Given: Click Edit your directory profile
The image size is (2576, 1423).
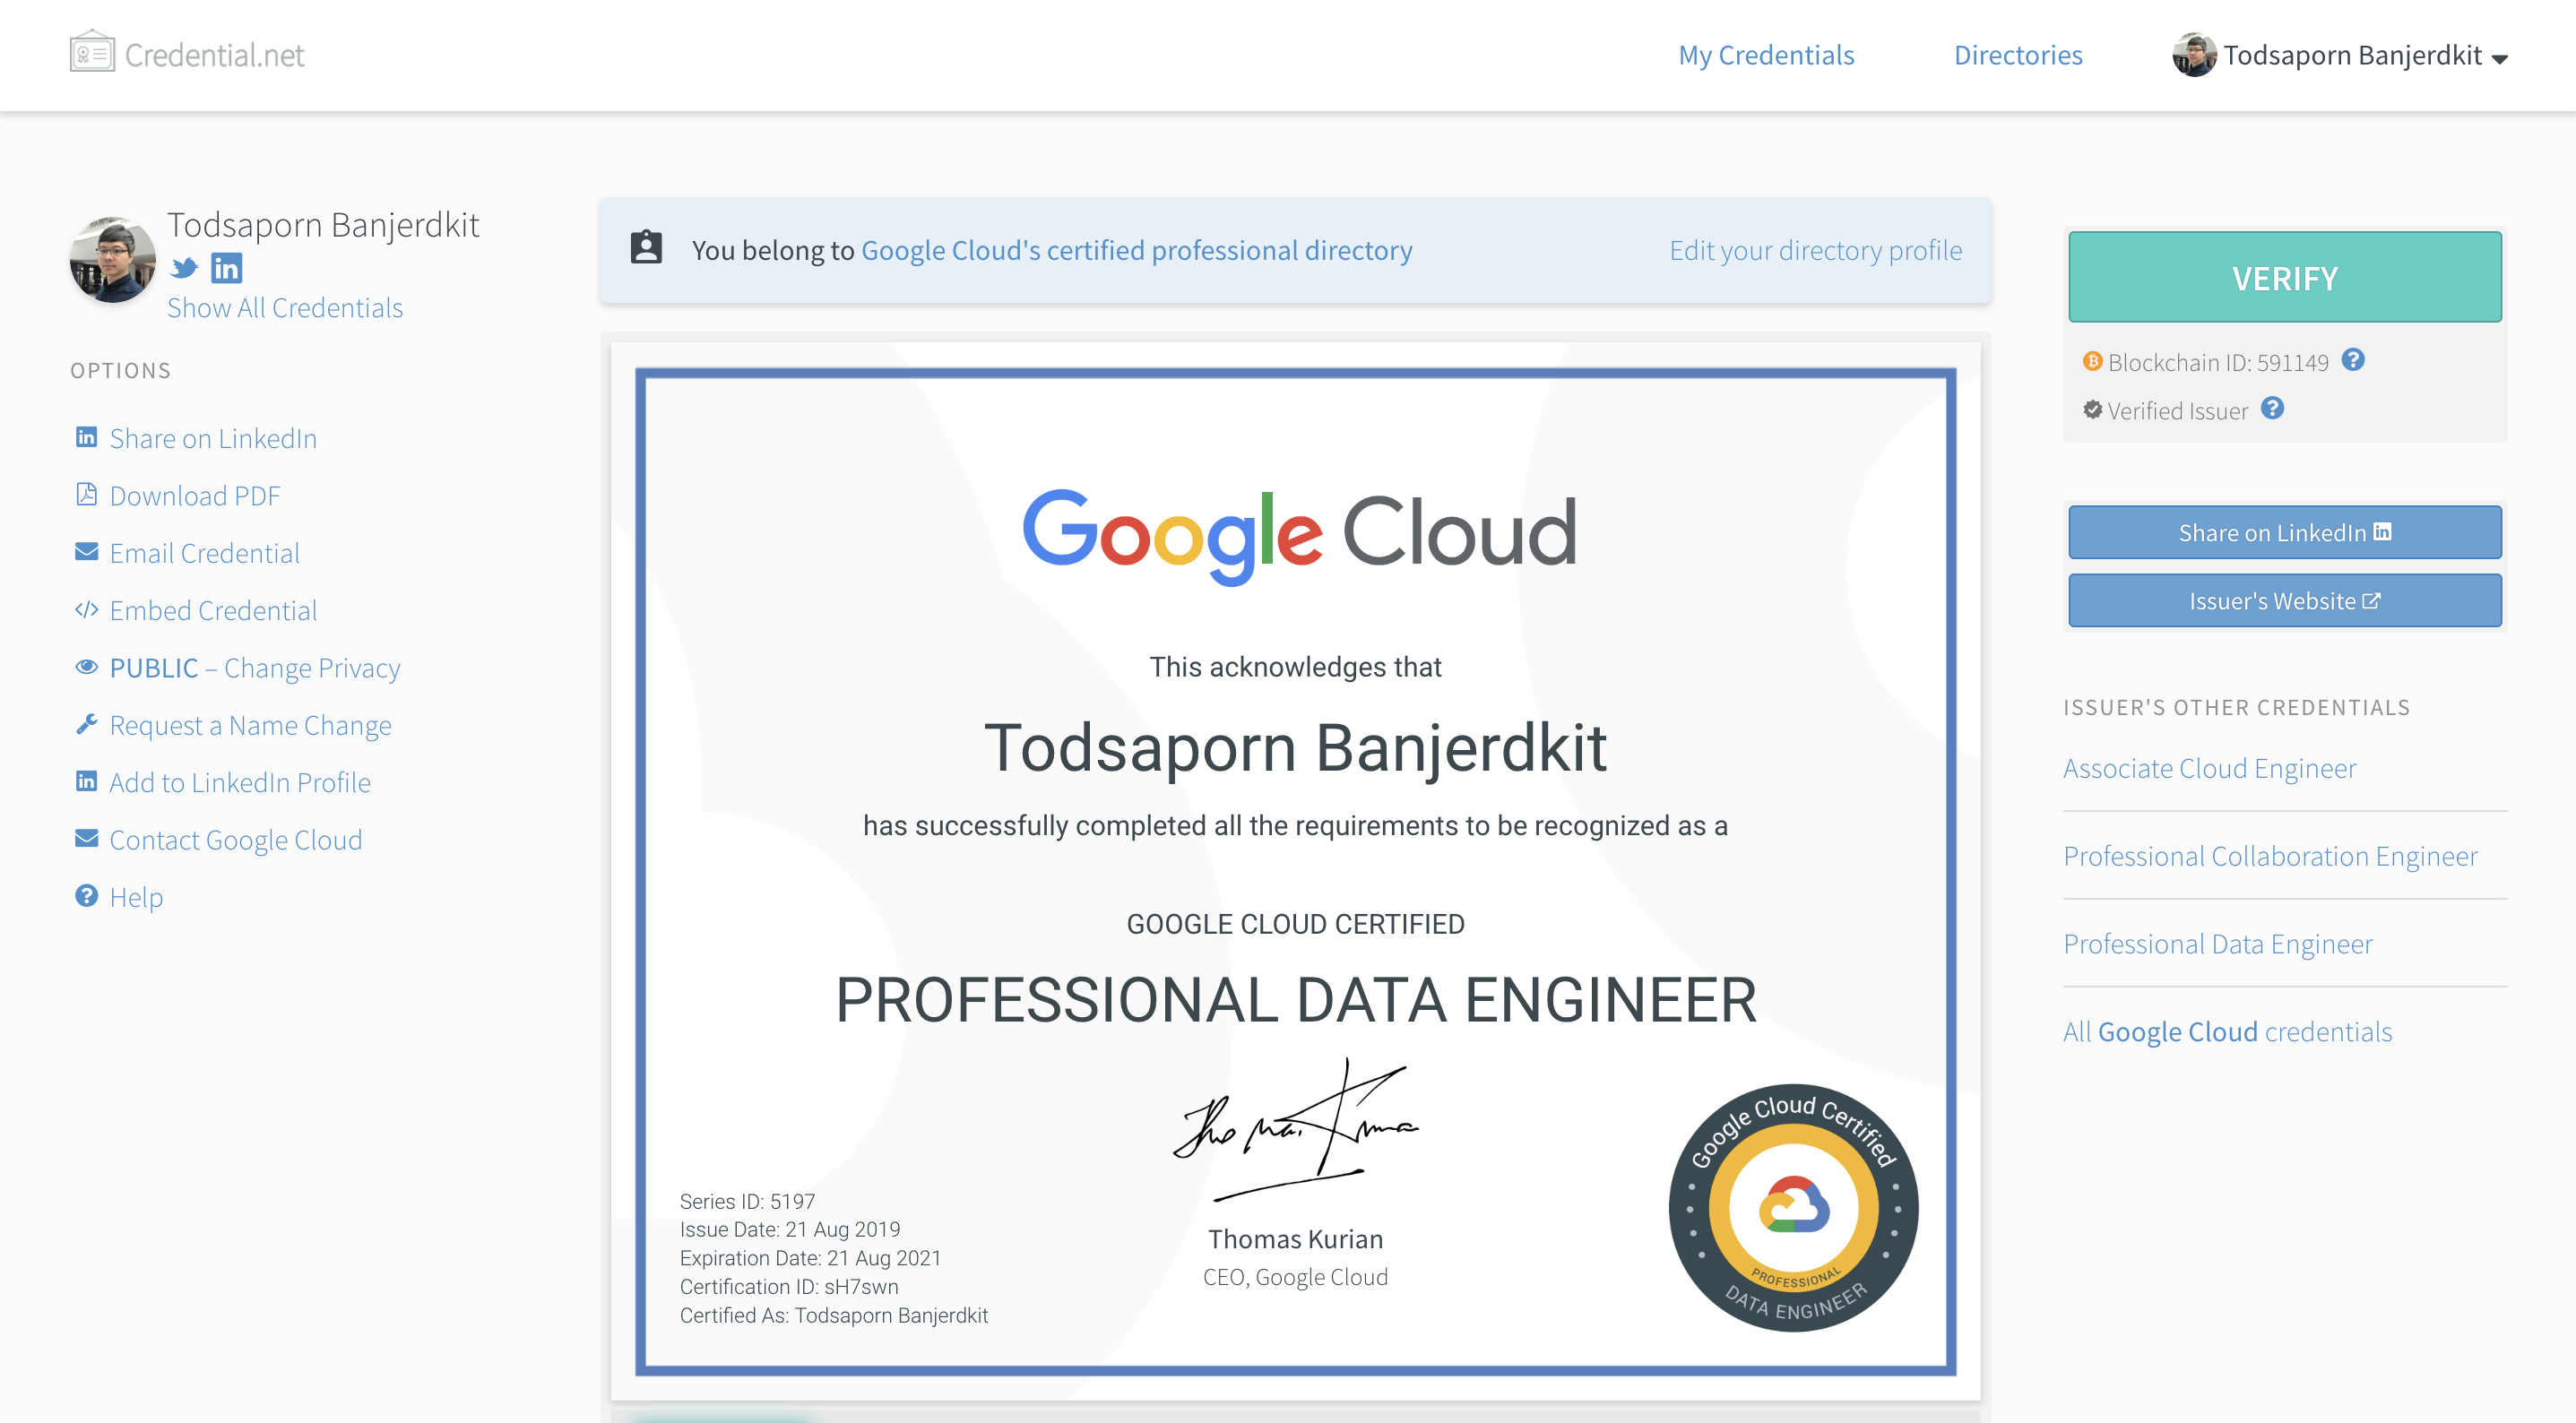Looking at the screenshot, I should (x=1816, y=249).
